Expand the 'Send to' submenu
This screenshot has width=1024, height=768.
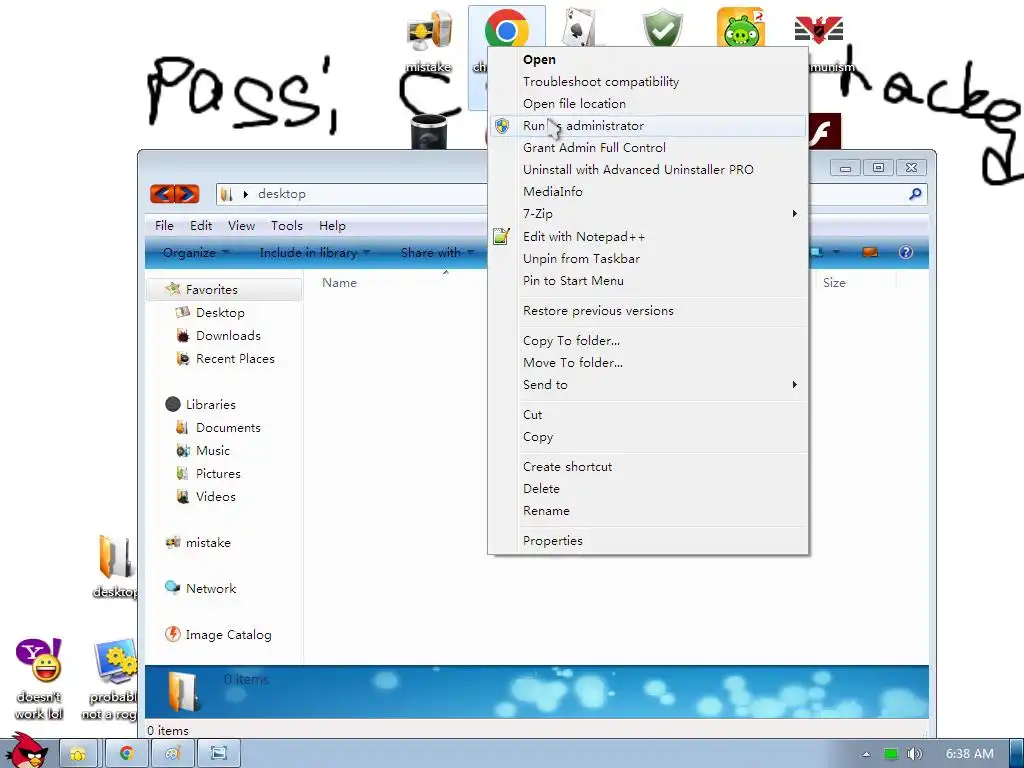(x=648, y=385)
